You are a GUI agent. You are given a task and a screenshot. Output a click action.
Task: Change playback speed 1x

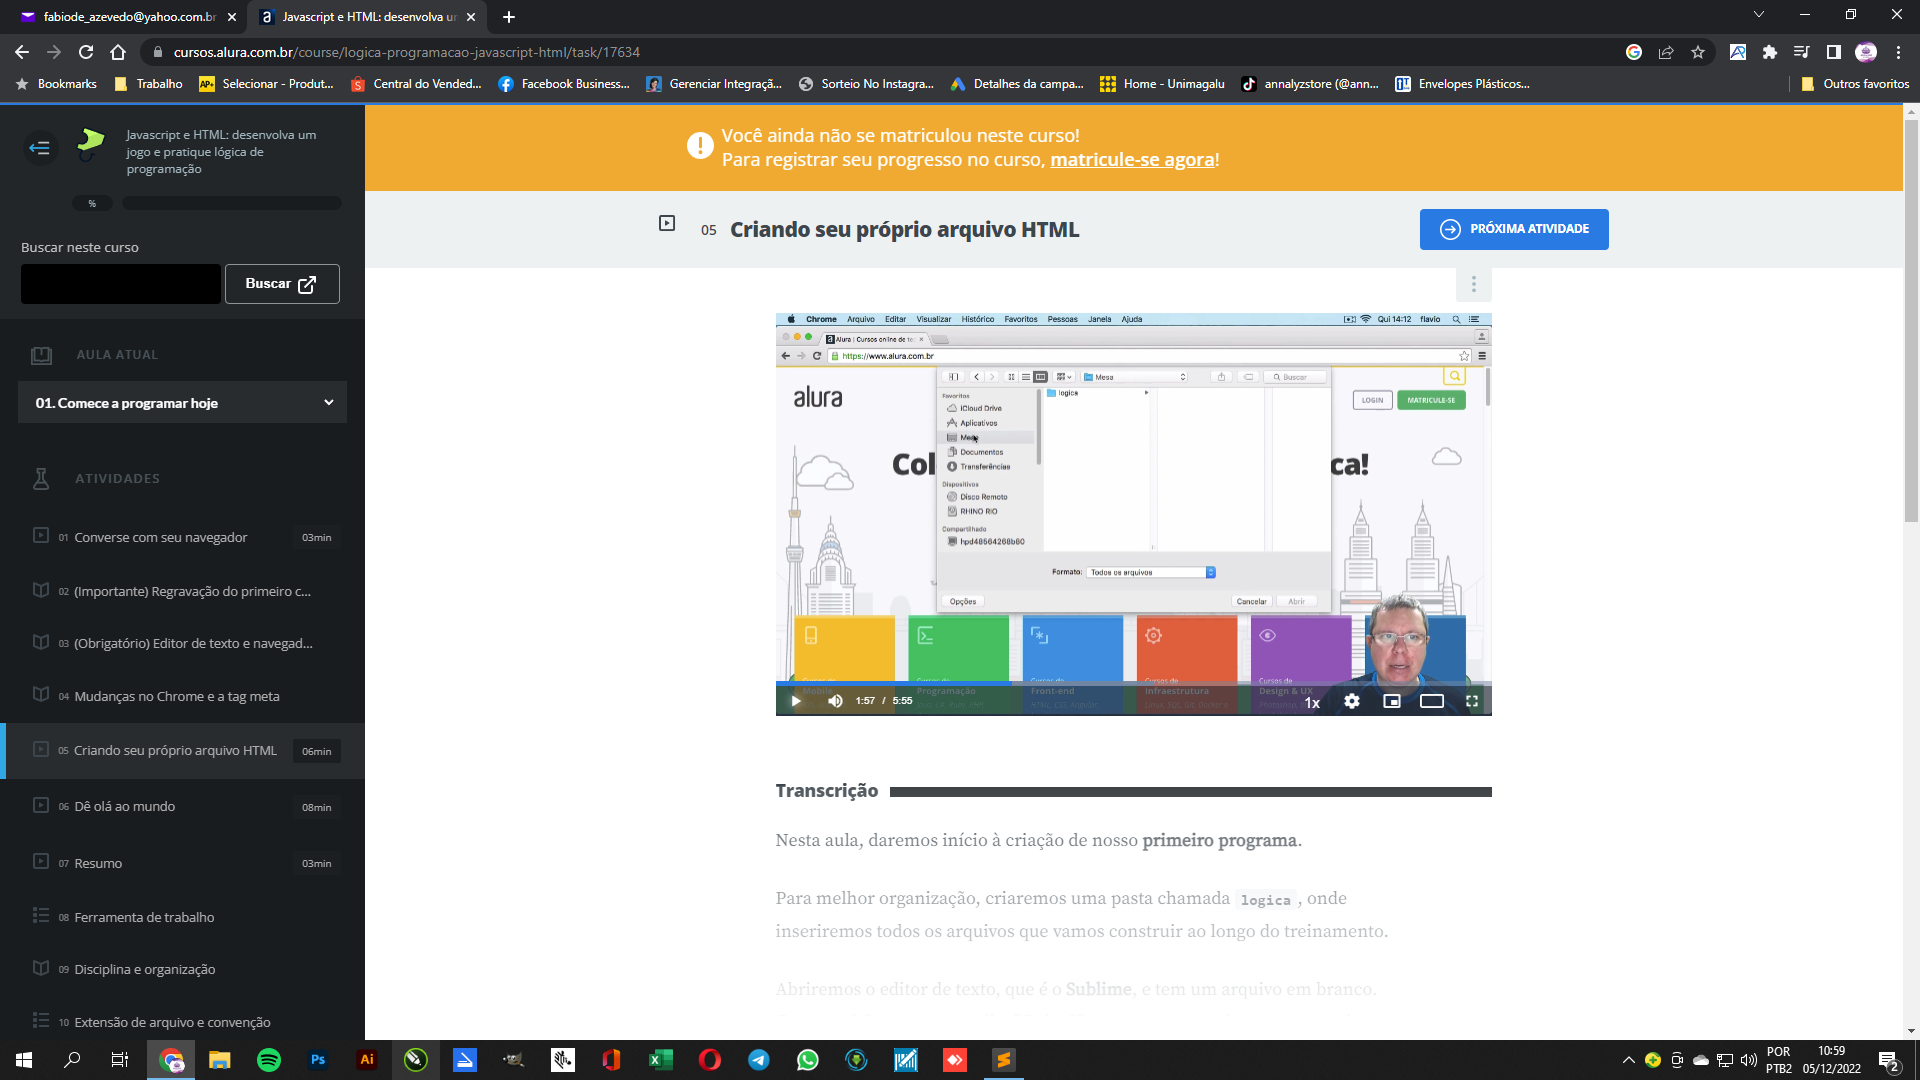[1312, 702]
